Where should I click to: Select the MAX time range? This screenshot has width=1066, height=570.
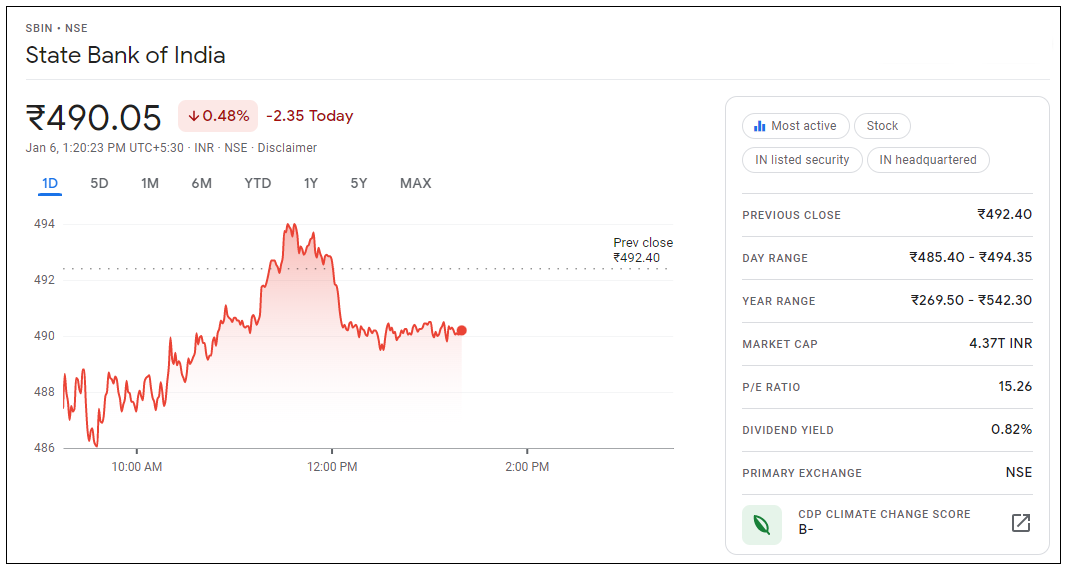[x=415, y=183]
